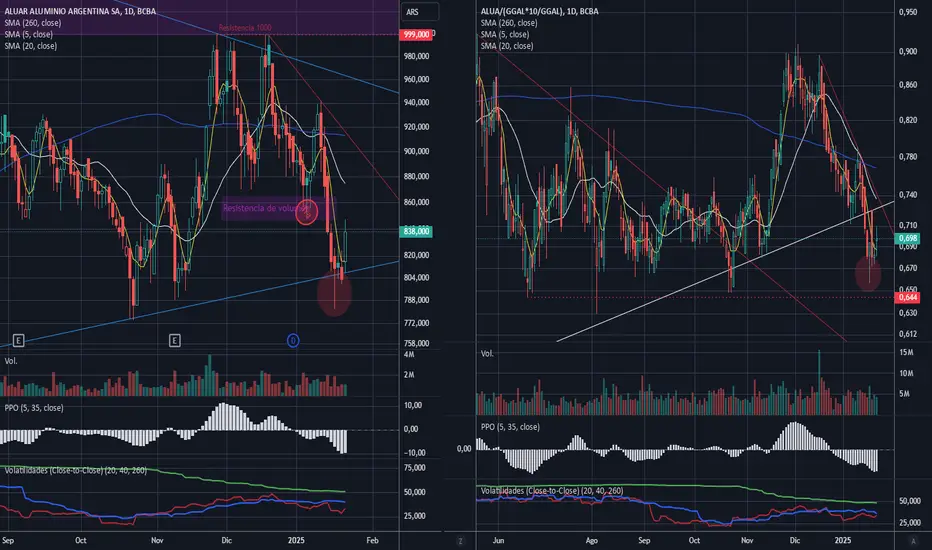The width and height of the screenshot is (932, 550).
Task: Click the Sep label on left time axis
Action: click(x=8, y=540)
